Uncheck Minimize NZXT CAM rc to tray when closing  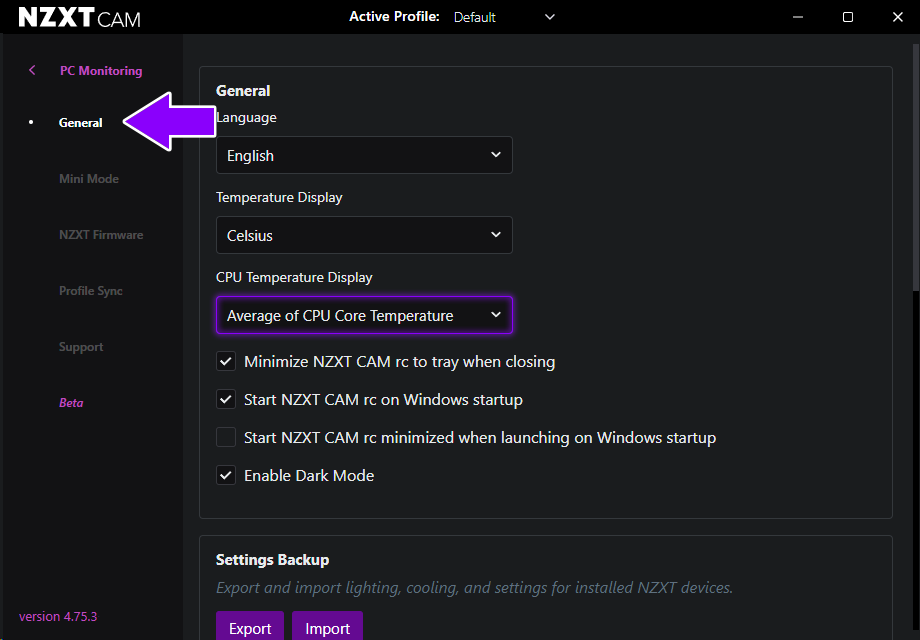coord(226,361)
